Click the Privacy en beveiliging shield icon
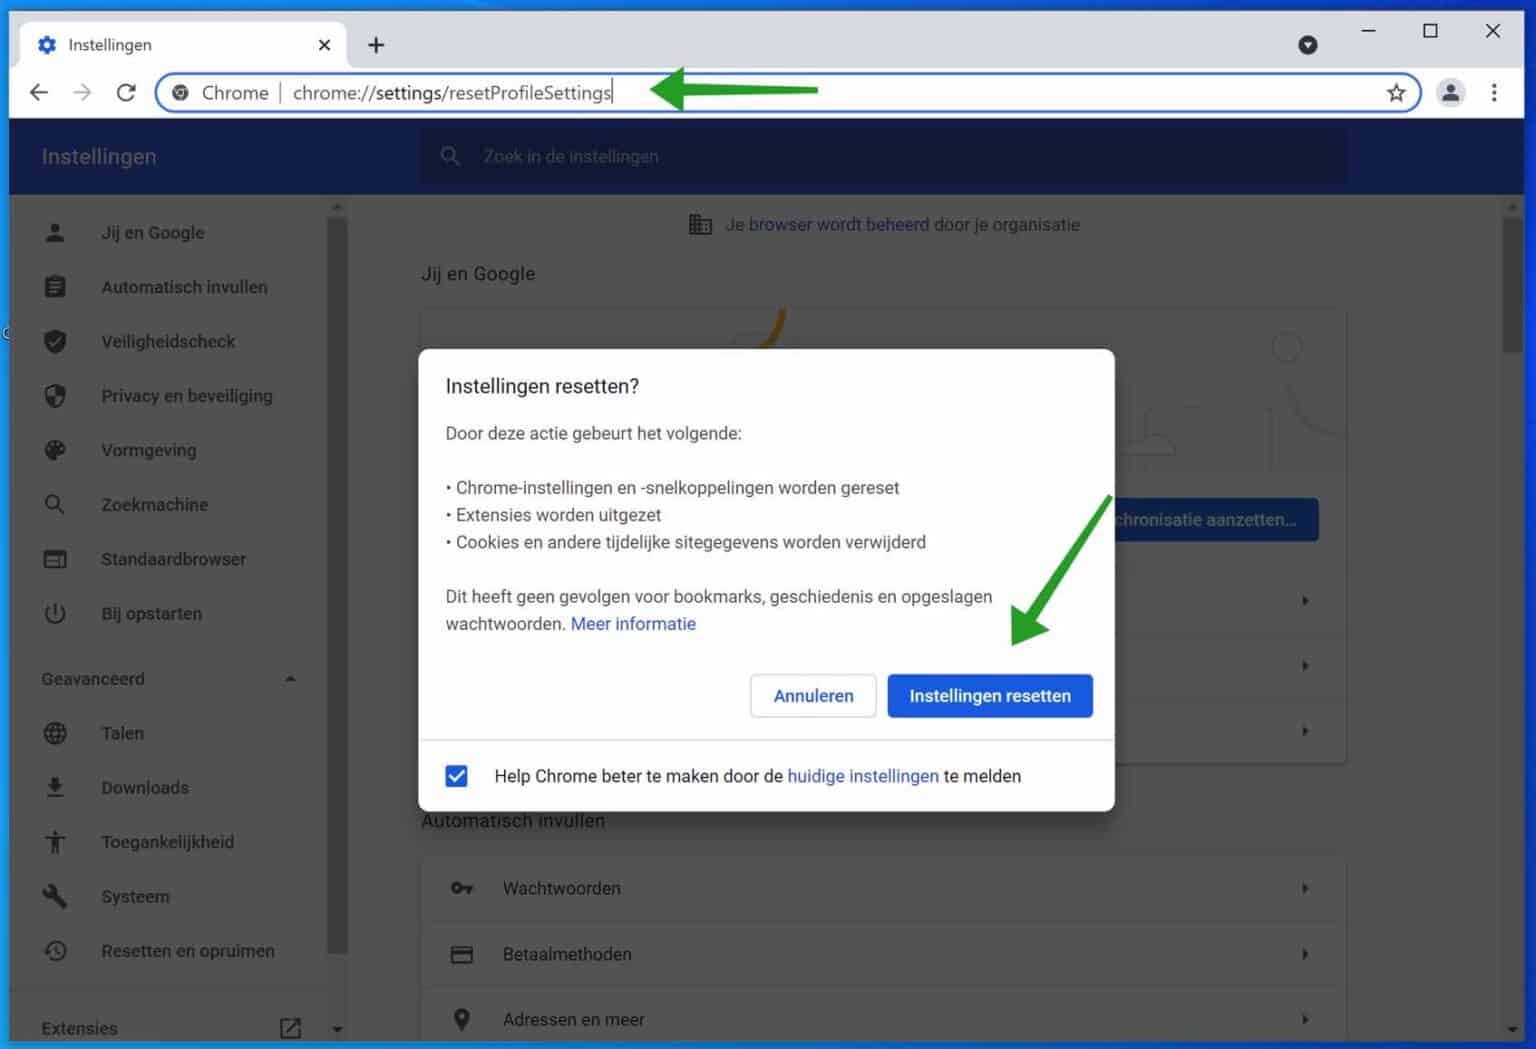The width and height of the screenshot is (1536, 1049). 55,396
